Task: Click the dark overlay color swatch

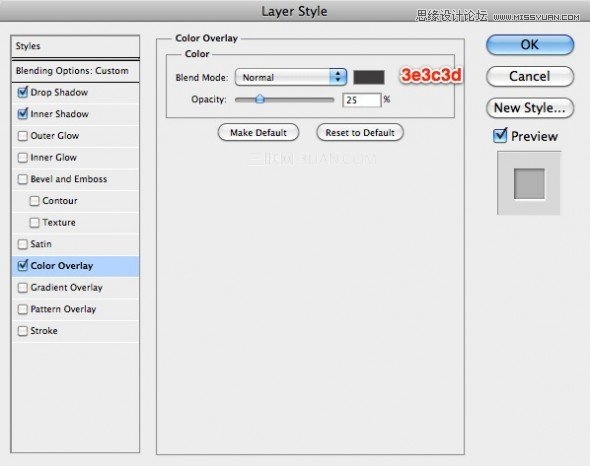Action: [x=369, y=77]
